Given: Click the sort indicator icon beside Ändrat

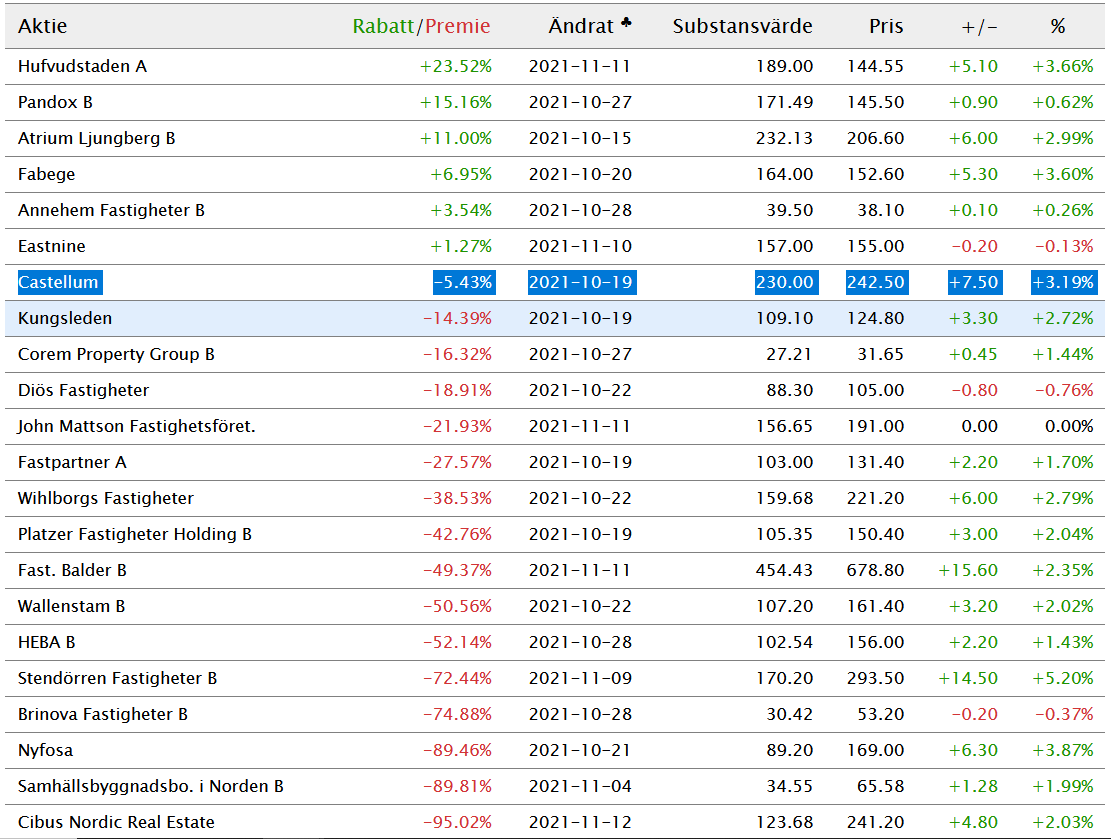Looking at the screenshot, I should [x=626, y=23].
